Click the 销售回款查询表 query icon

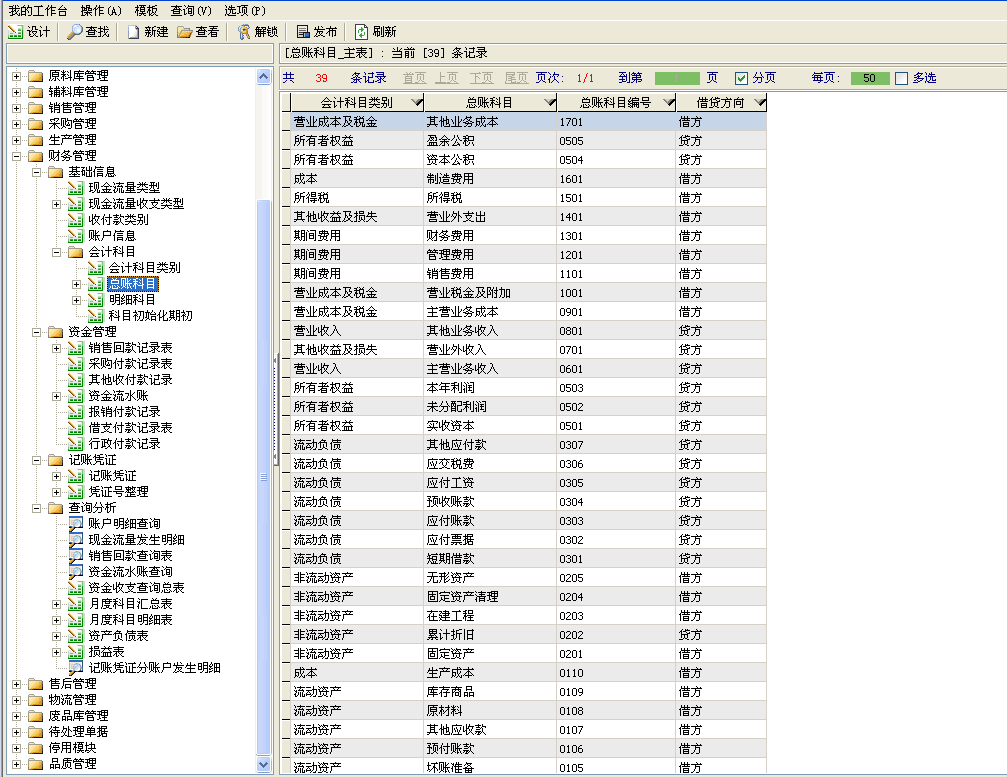[76, 556]
